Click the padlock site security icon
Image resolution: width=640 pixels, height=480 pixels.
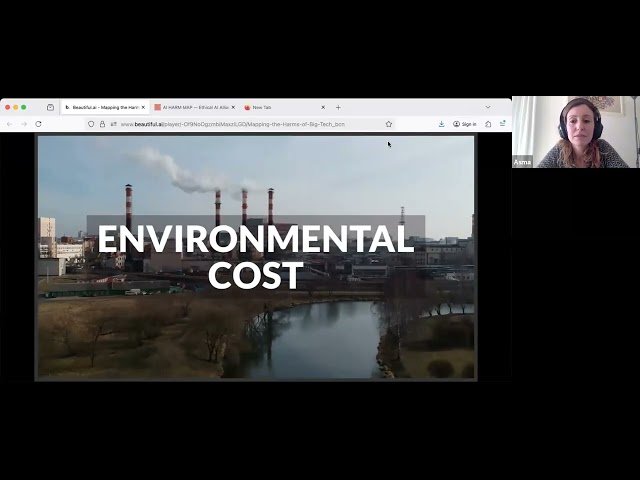(102, 124)
